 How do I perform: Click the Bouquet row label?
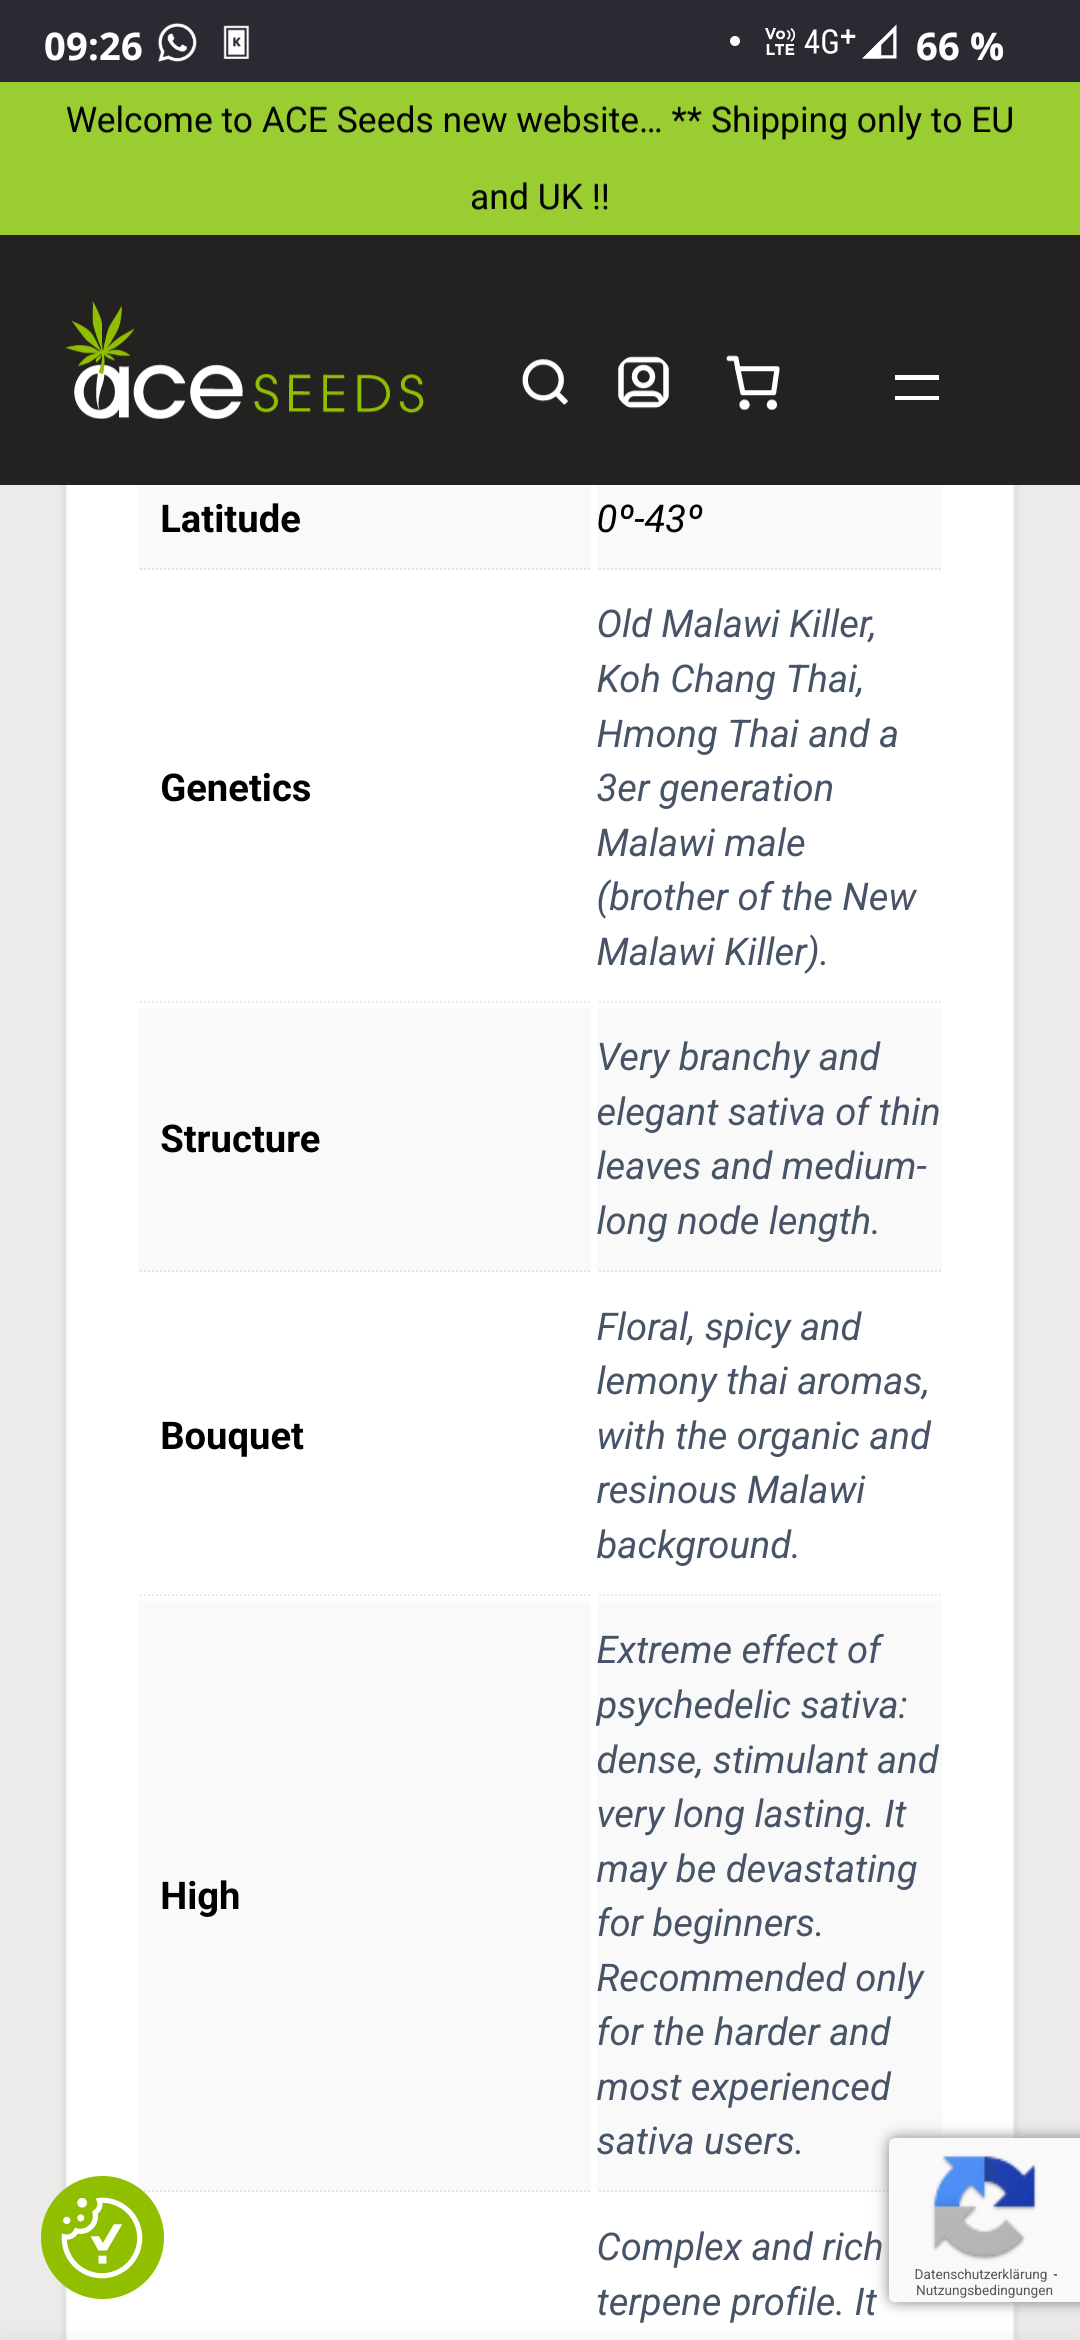click(x=232, y=1436)
